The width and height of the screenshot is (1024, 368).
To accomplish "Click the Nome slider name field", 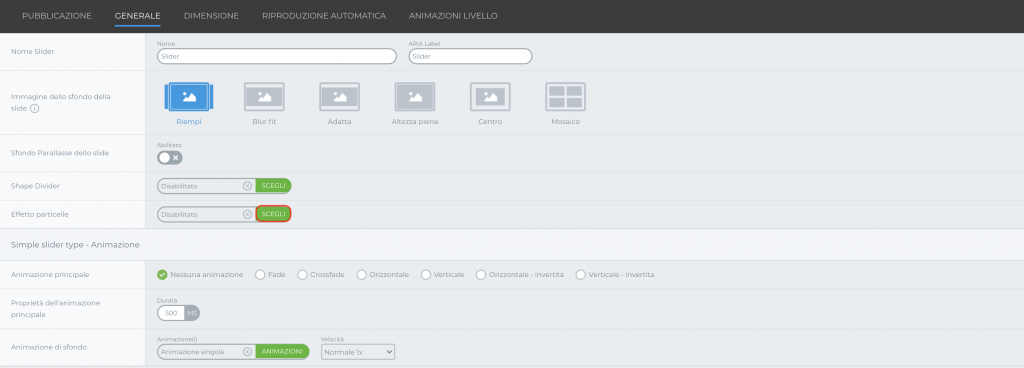I will coord(277,57).
